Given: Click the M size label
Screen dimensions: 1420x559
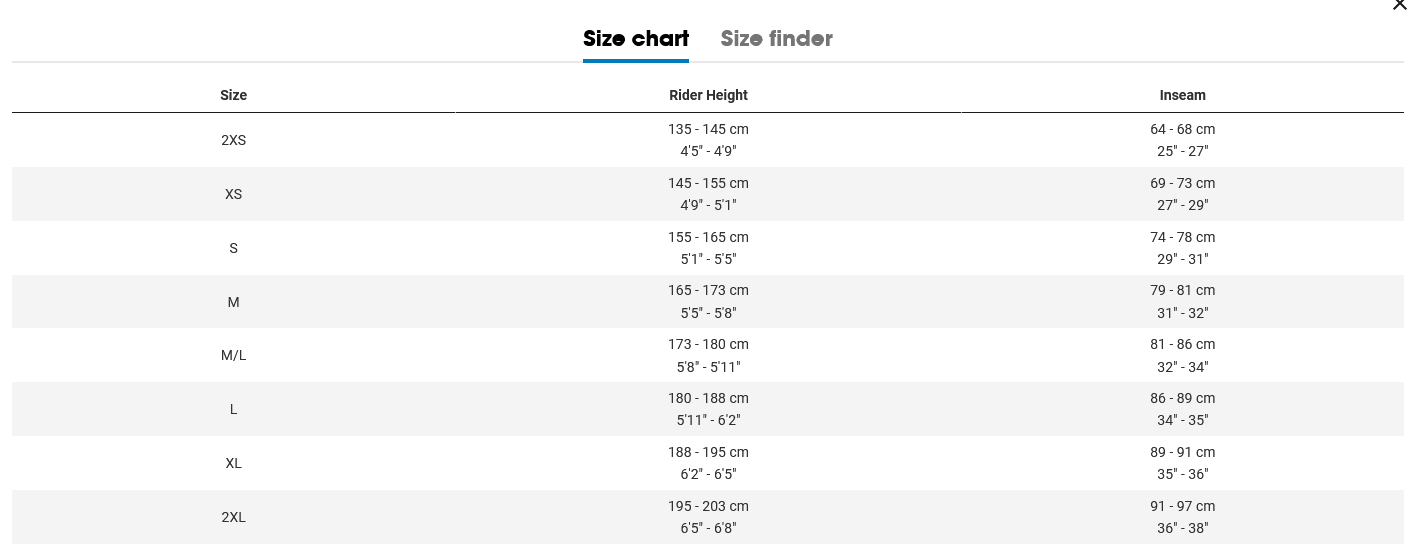Looking at the screenshot, I should (x=233, y=302).
